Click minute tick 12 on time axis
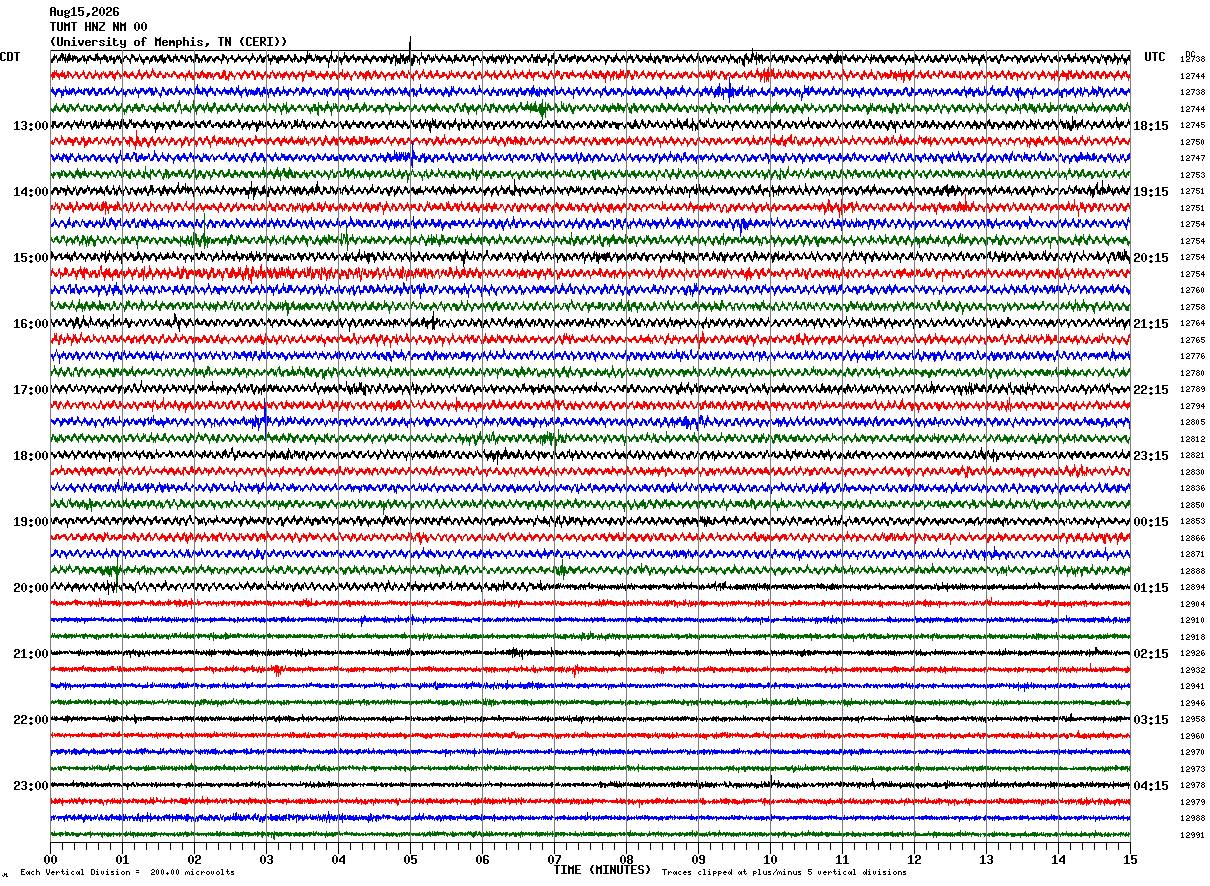This screenshot has width=1210, height=886. pos(914,860)
